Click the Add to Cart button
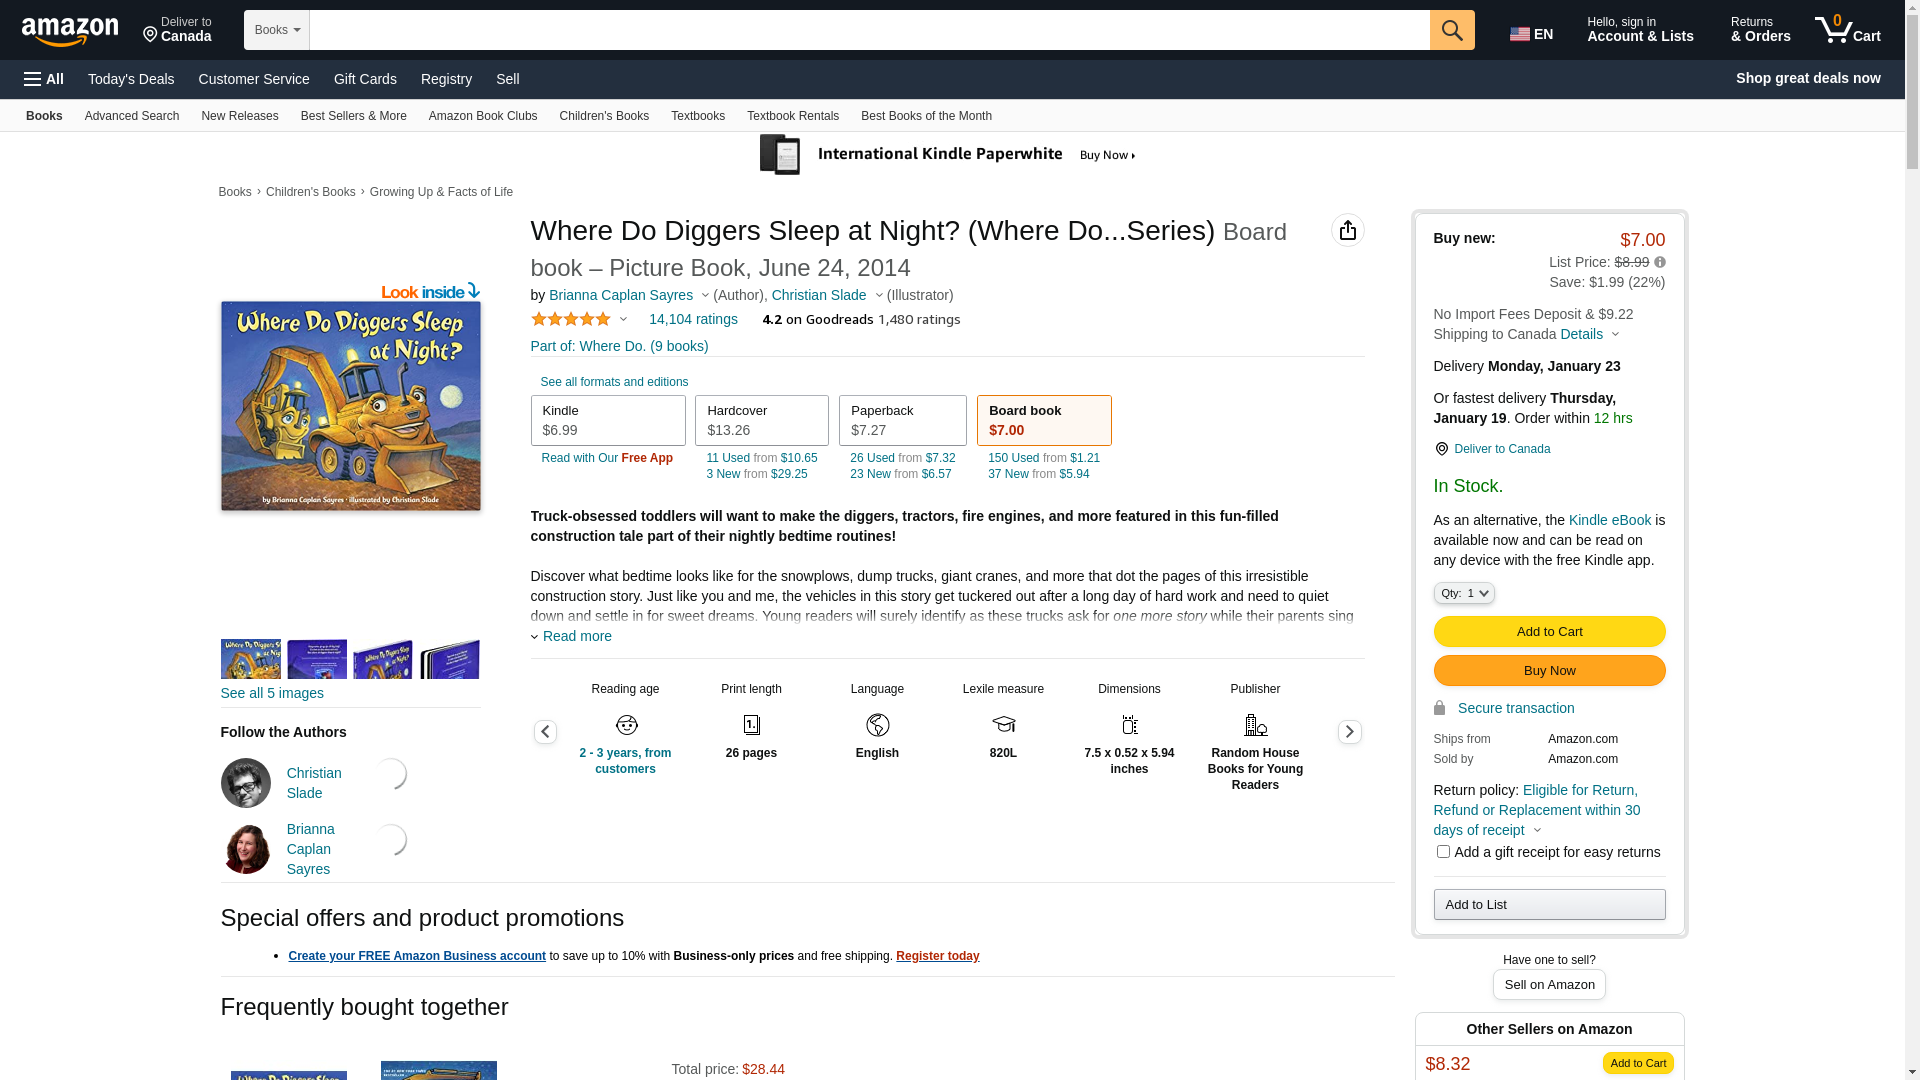Screen dimensions: 1920x1080 pos(1549,631)
